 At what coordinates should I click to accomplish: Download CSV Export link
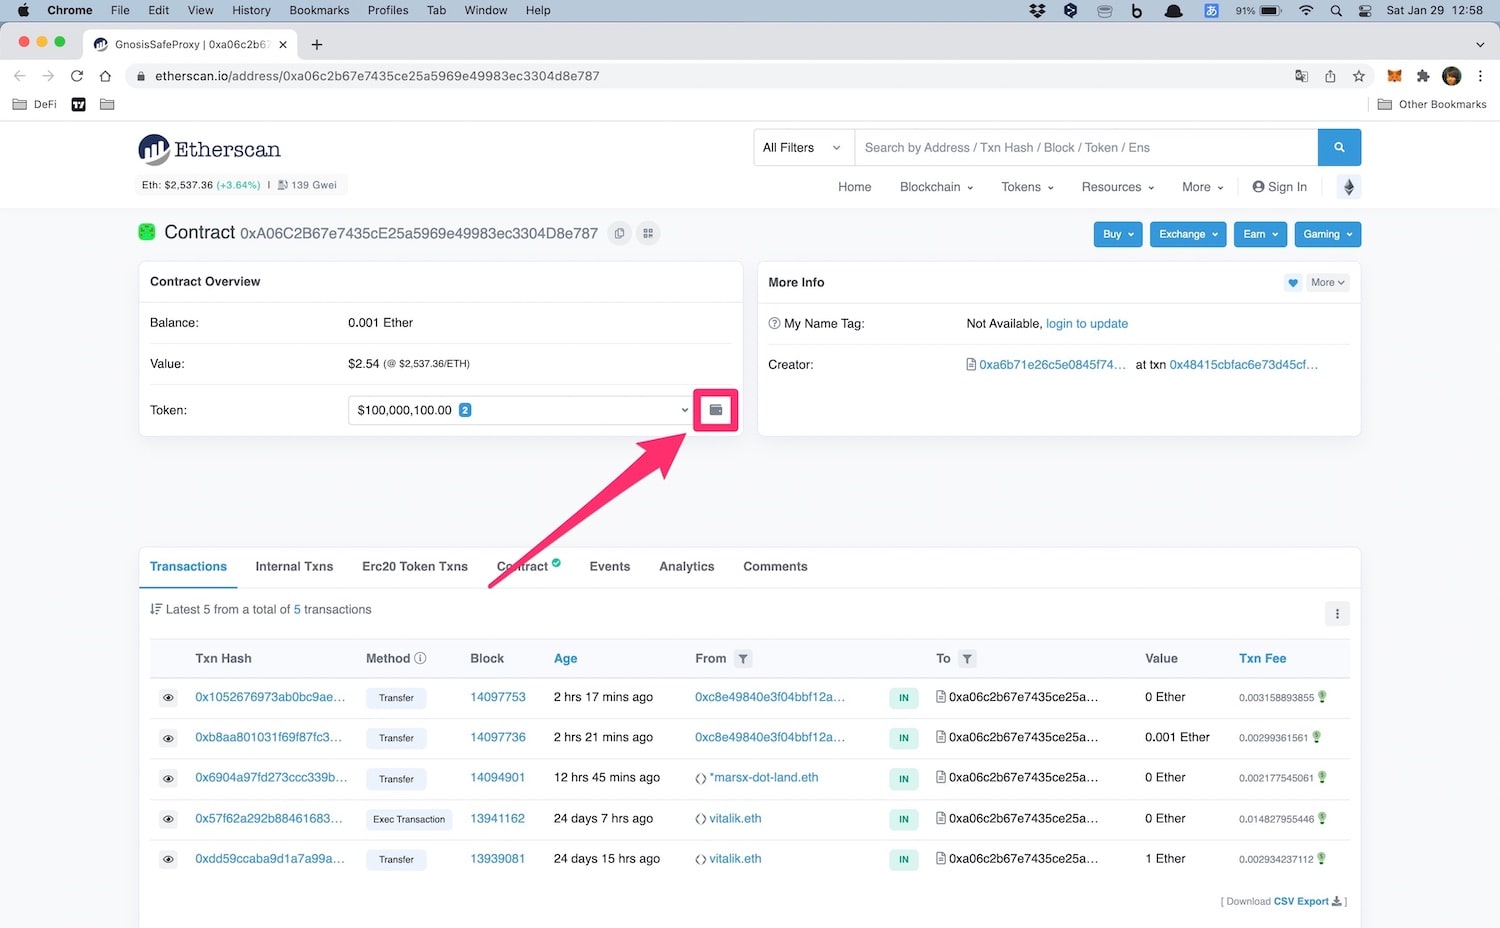(1307, 901)
